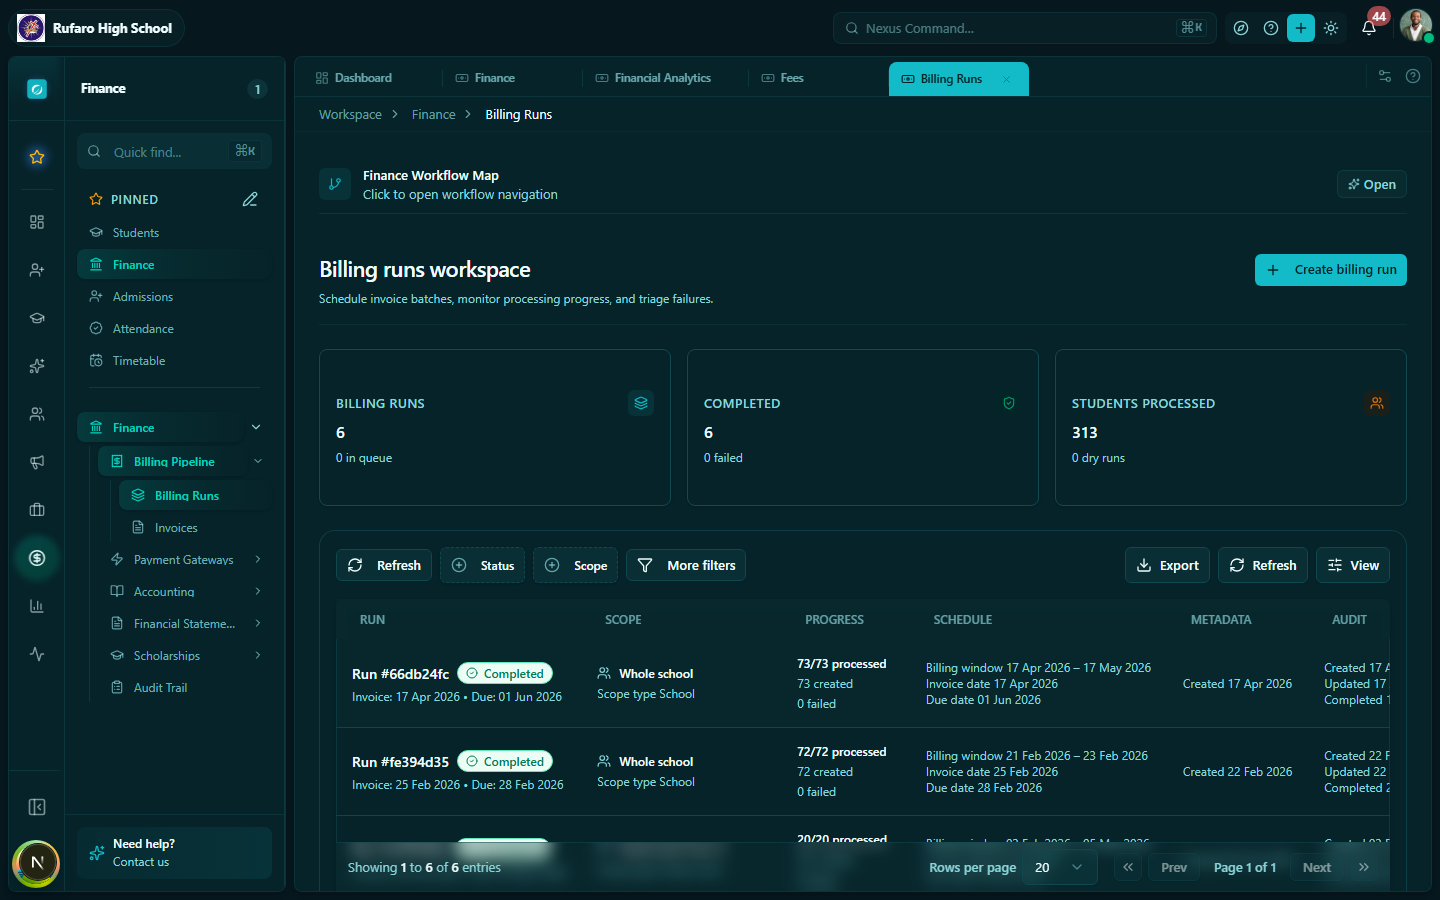Open the View options dropdown

point(1353,565)
